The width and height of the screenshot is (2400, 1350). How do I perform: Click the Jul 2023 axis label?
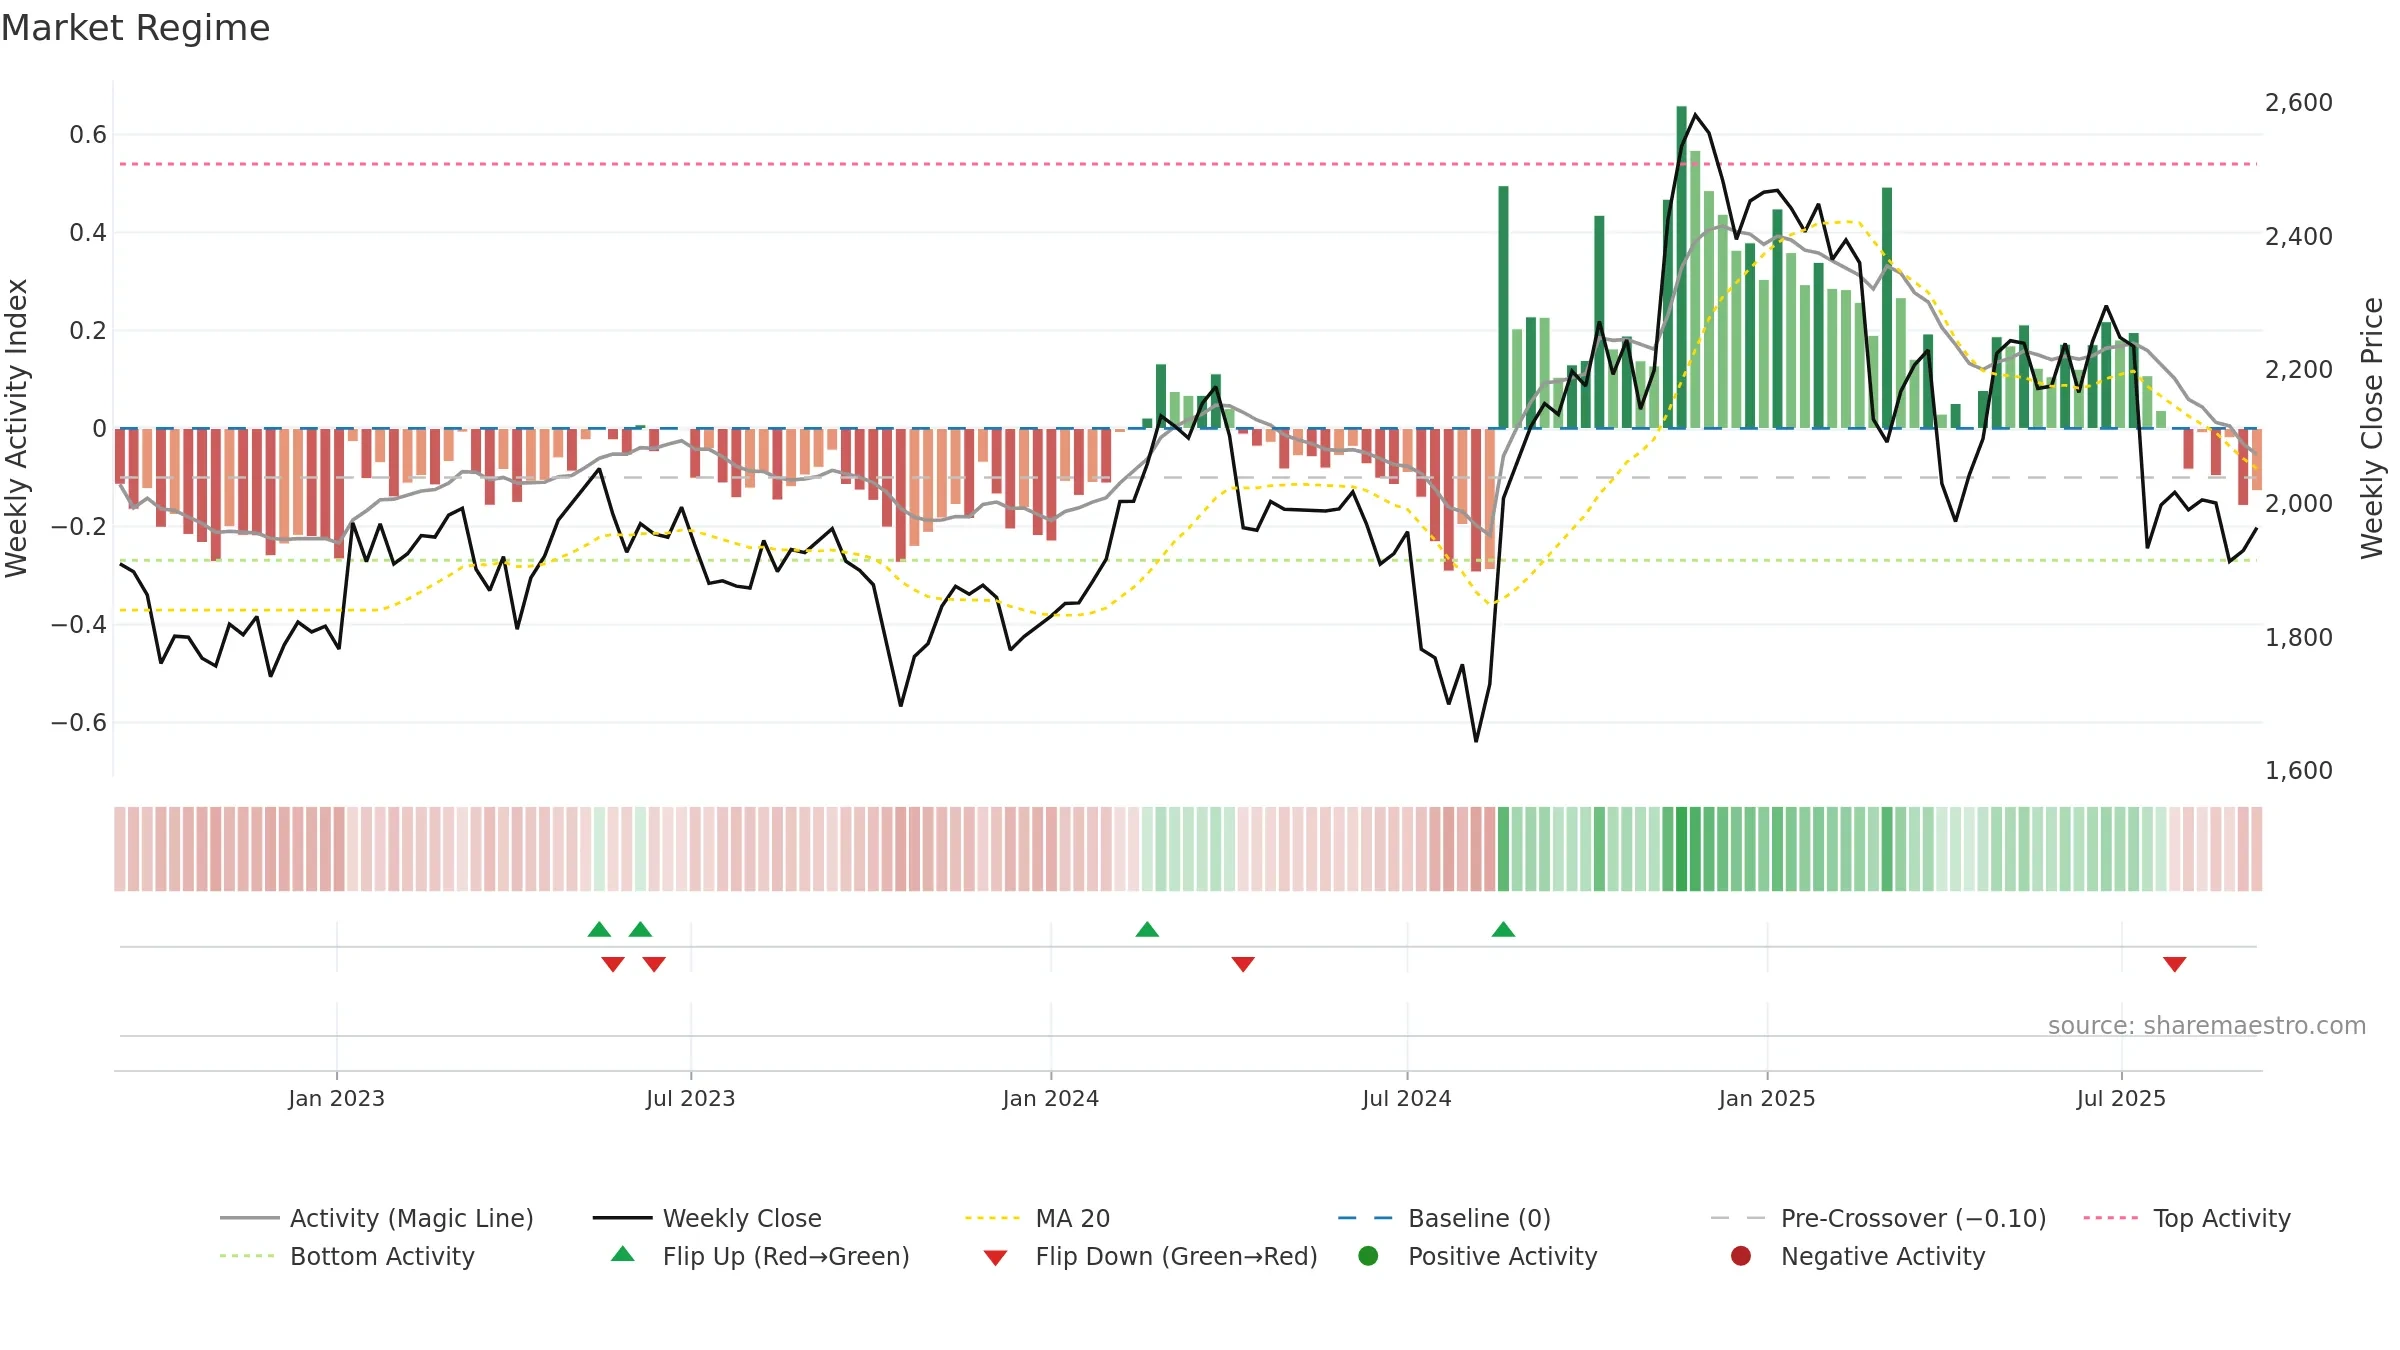pos(690,1098)
